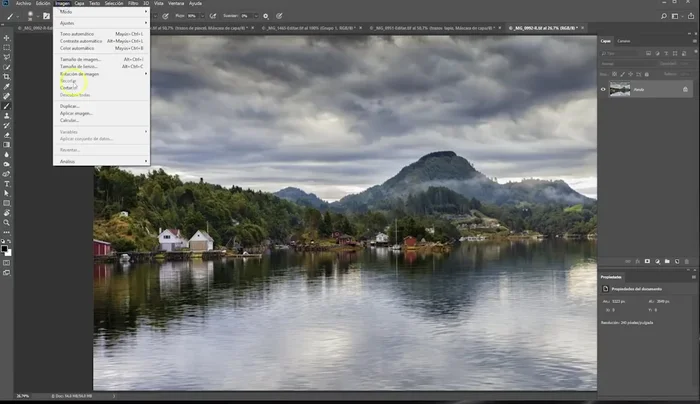
Task: Open the Filtro menu
Action: pyautogui.click(x=132, y=3)
